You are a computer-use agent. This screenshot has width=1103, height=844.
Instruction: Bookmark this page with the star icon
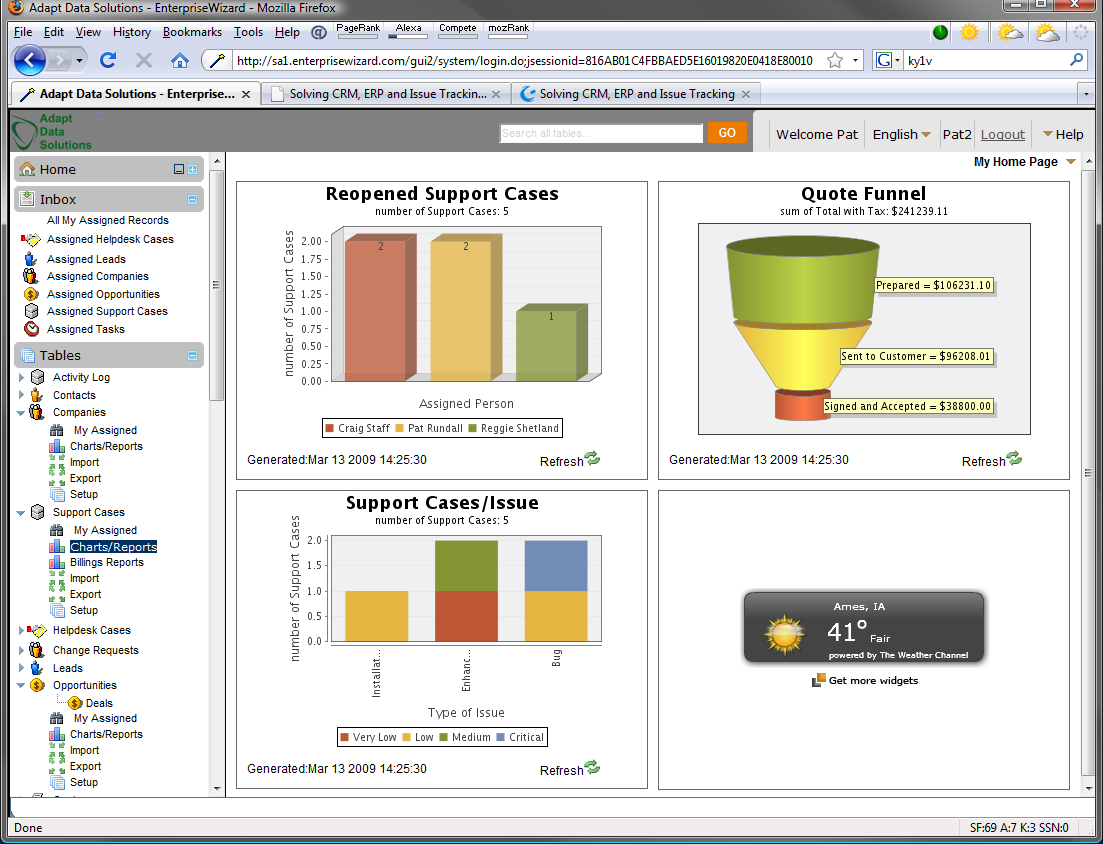[834, 60]
